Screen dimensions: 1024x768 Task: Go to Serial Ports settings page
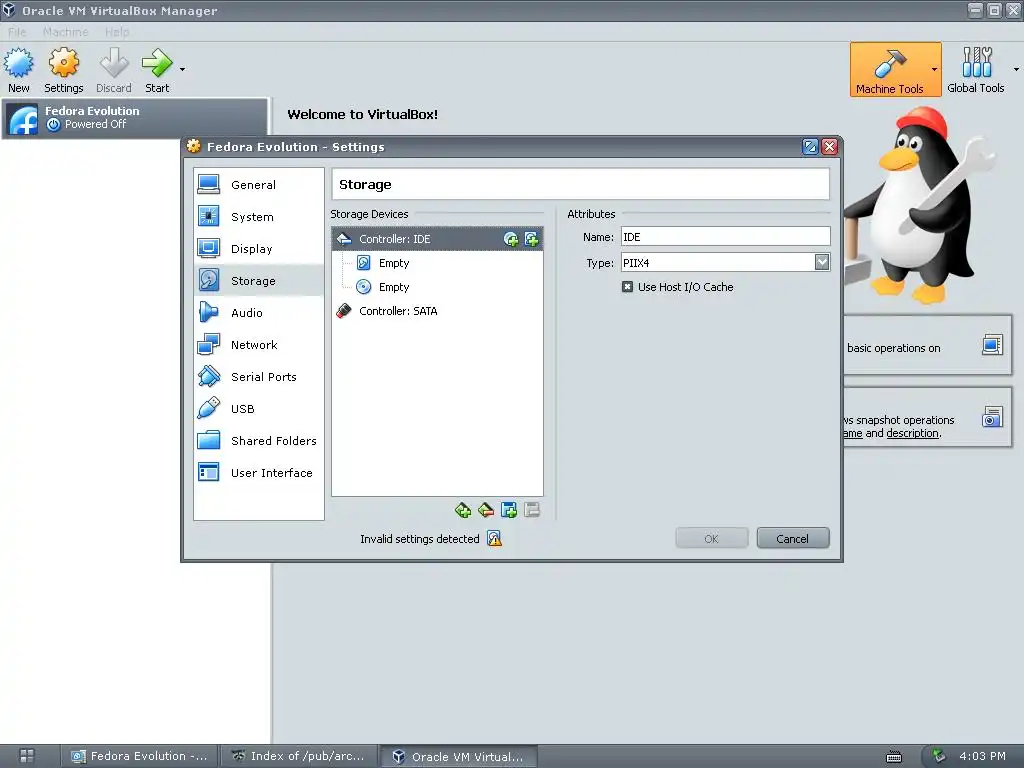259,377
